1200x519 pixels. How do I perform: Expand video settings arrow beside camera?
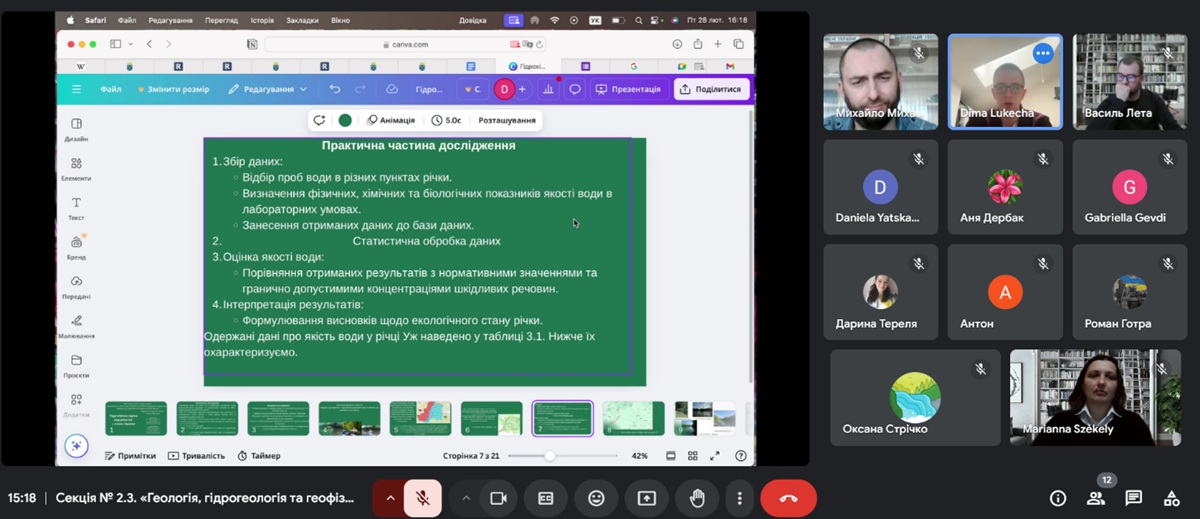tap(466, 498)
